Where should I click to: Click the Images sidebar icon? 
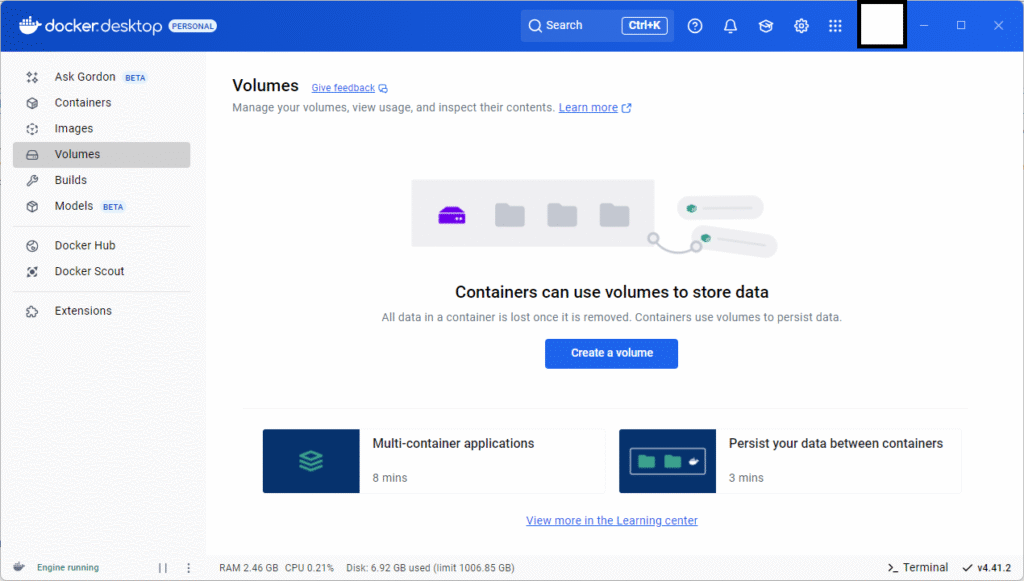[32, 129]
